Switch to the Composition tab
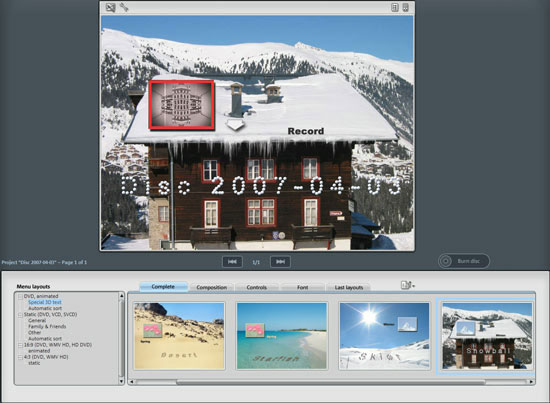550x403 pixels. point(212,287)
